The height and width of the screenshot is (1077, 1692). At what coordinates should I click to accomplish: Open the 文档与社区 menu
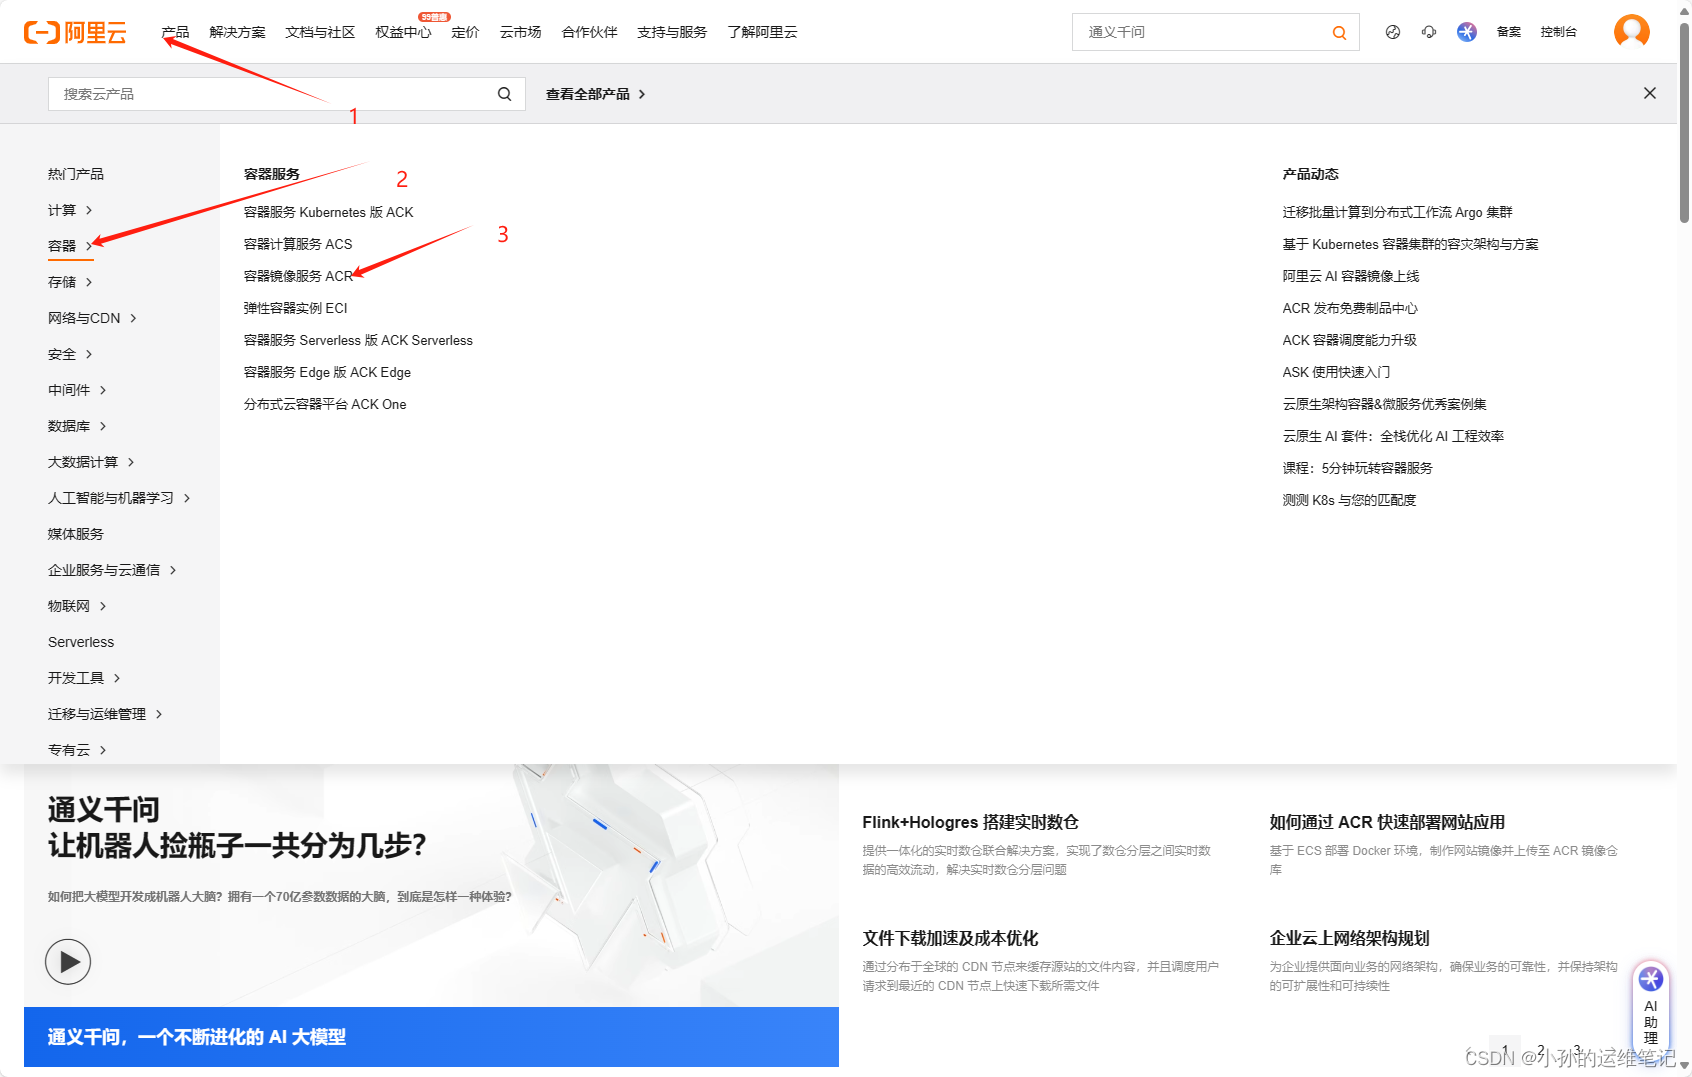(320, 32)
